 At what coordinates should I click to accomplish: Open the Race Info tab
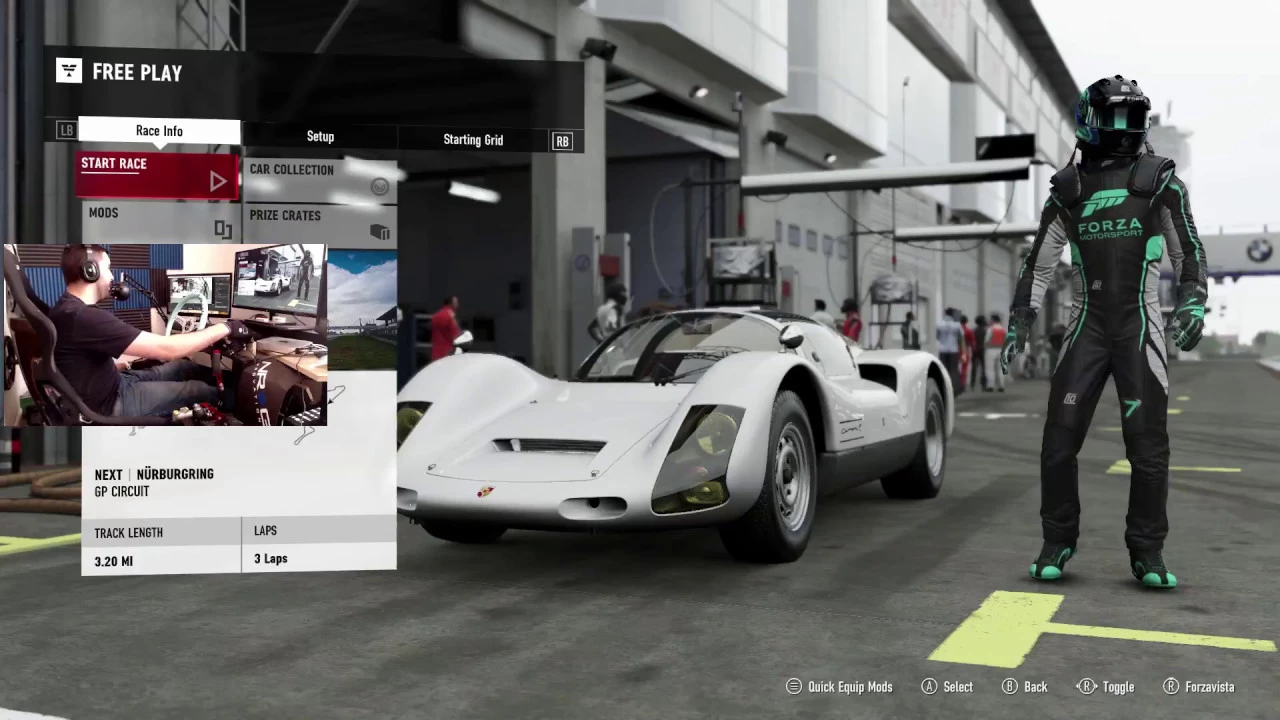[159, 131]
